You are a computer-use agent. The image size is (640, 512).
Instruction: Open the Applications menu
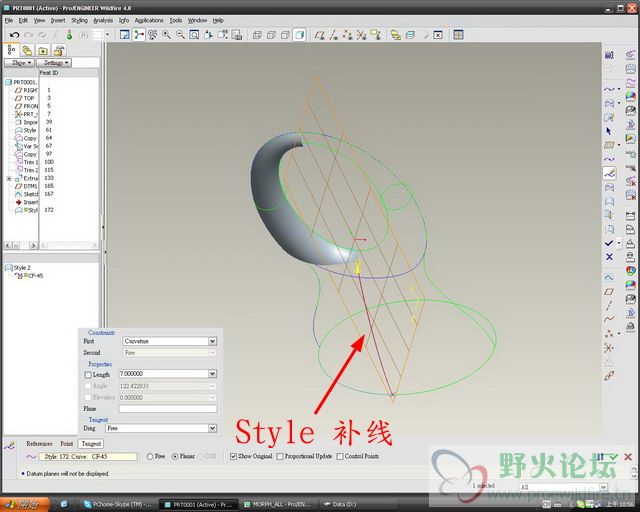point(149,20)
